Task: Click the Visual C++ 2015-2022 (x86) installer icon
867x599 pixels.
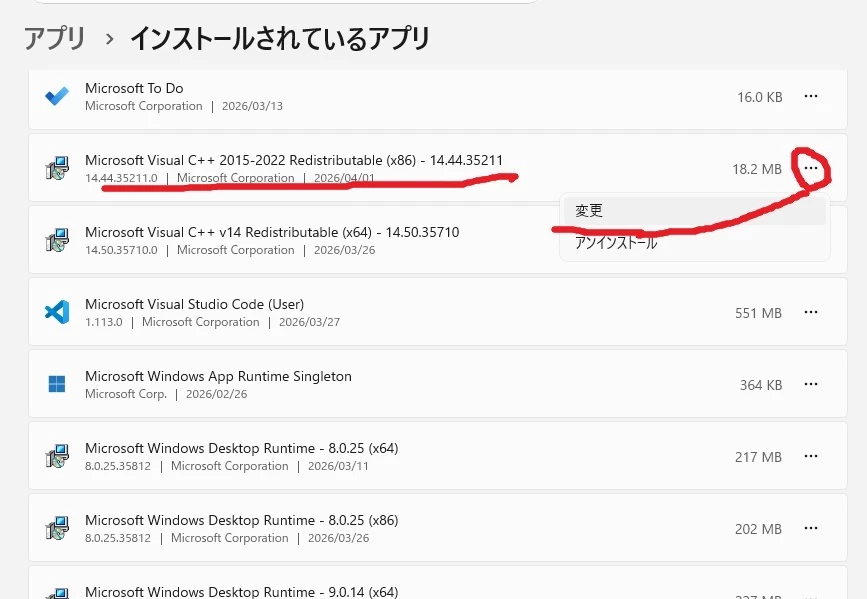Action: click(57, 168)
